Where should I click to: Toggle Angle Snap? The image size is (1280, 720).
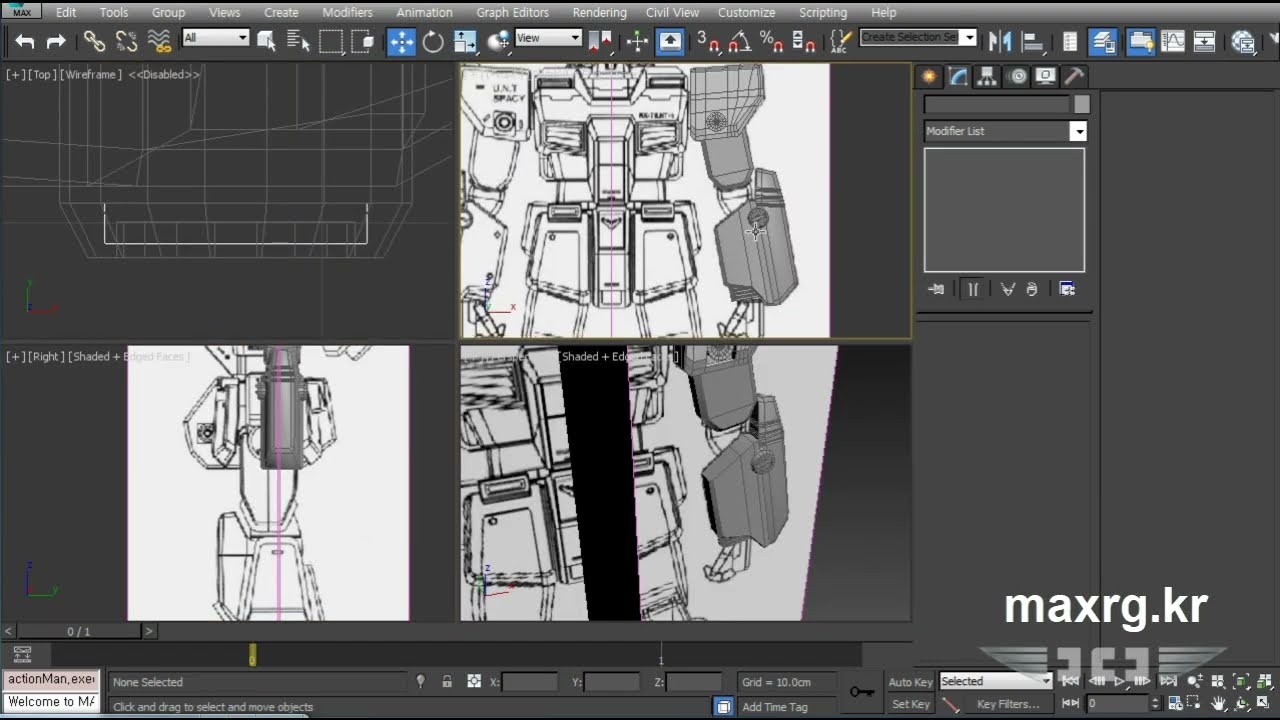tap(740, 41)
